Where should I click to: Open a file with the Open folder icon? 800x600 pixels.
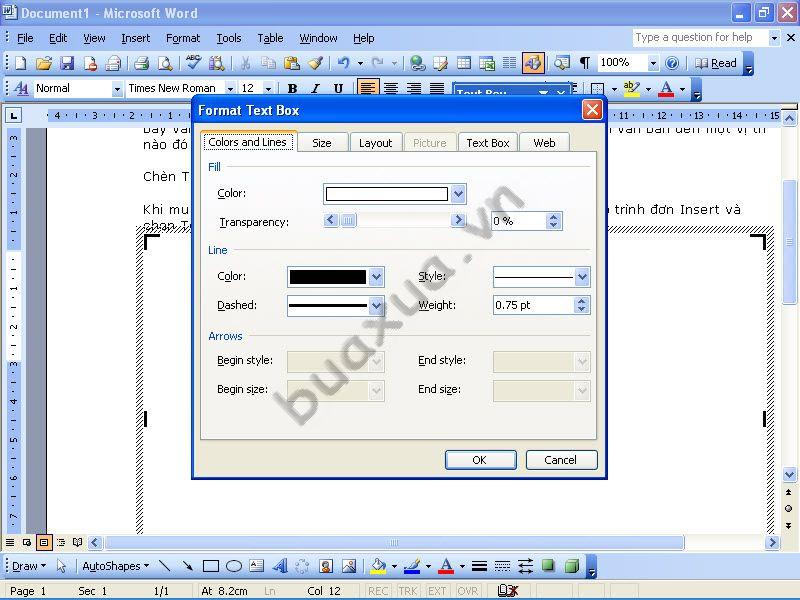click(x=44, y=63)
